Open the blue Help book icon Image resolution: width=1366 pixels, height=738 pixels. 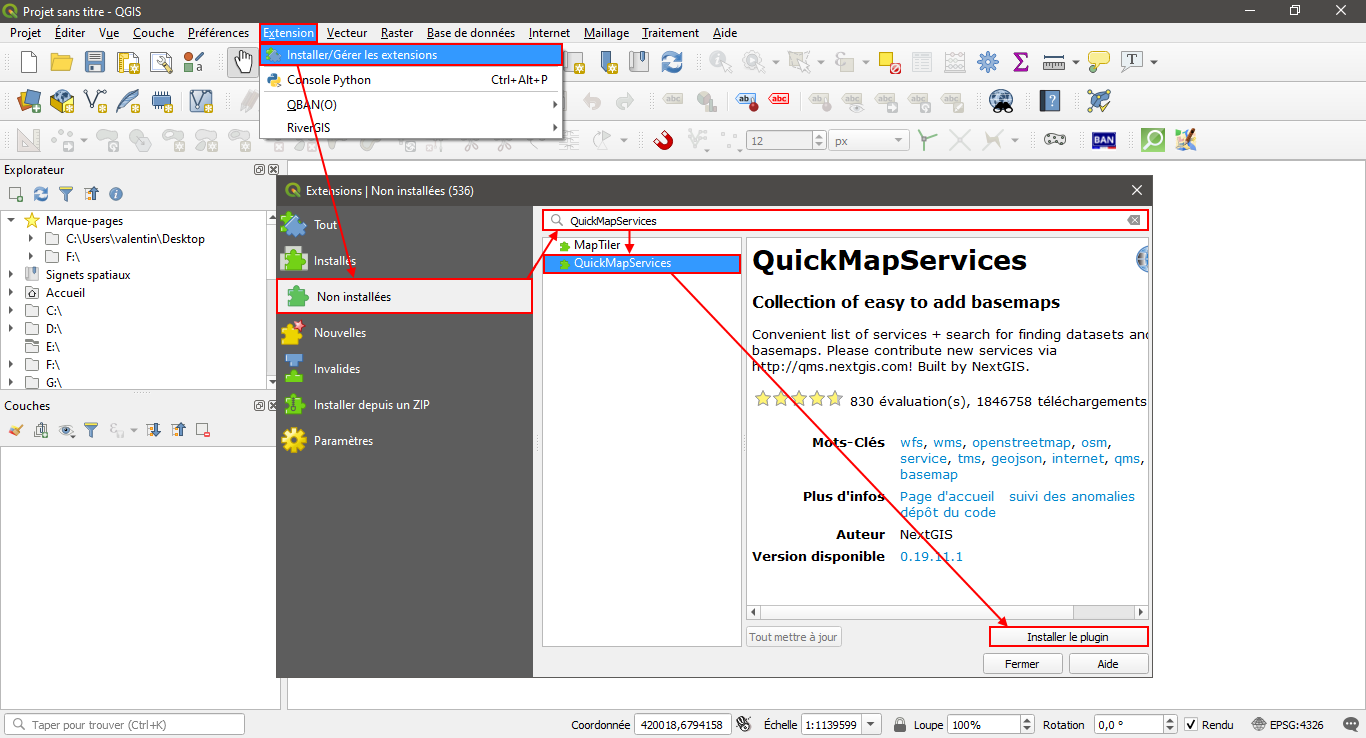pos(1050,101)
